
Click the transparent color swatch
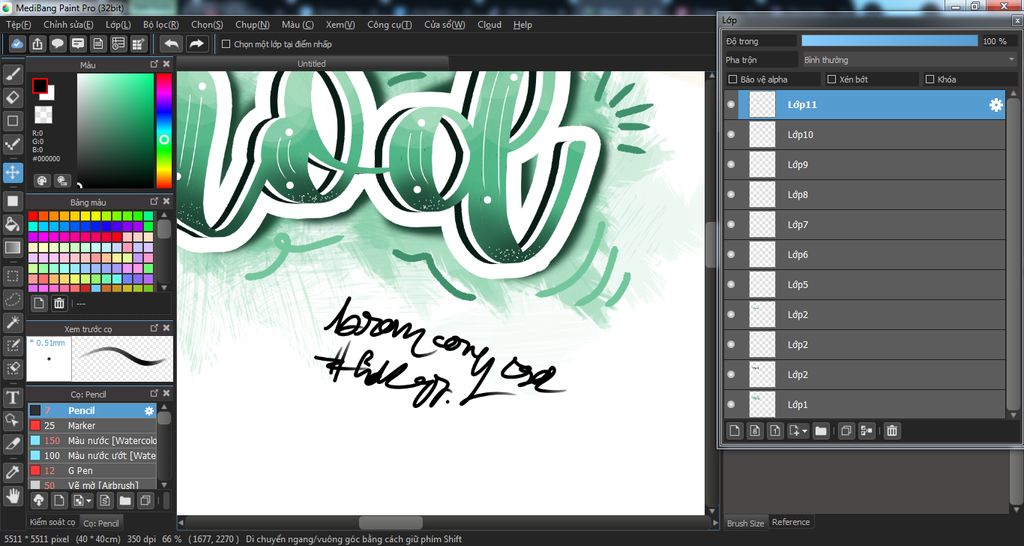point(43,115)
